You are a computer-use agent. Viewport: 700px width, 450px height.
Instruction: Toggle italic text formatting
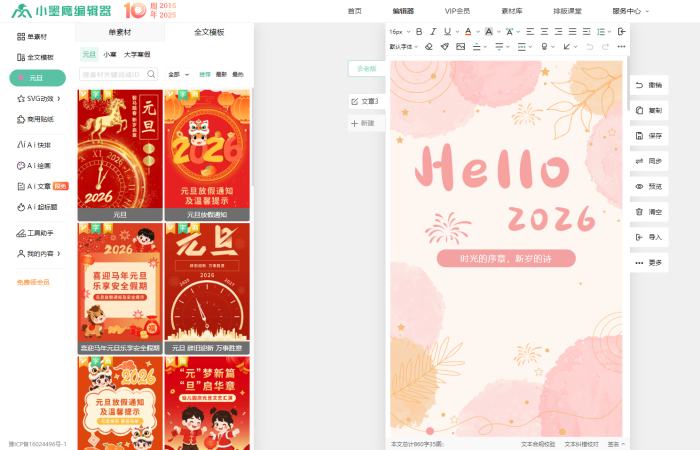pos(433,32)
